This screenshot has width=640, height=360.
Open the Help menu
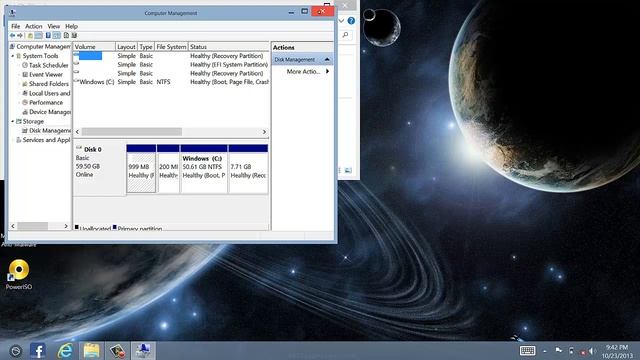[71, 26]
